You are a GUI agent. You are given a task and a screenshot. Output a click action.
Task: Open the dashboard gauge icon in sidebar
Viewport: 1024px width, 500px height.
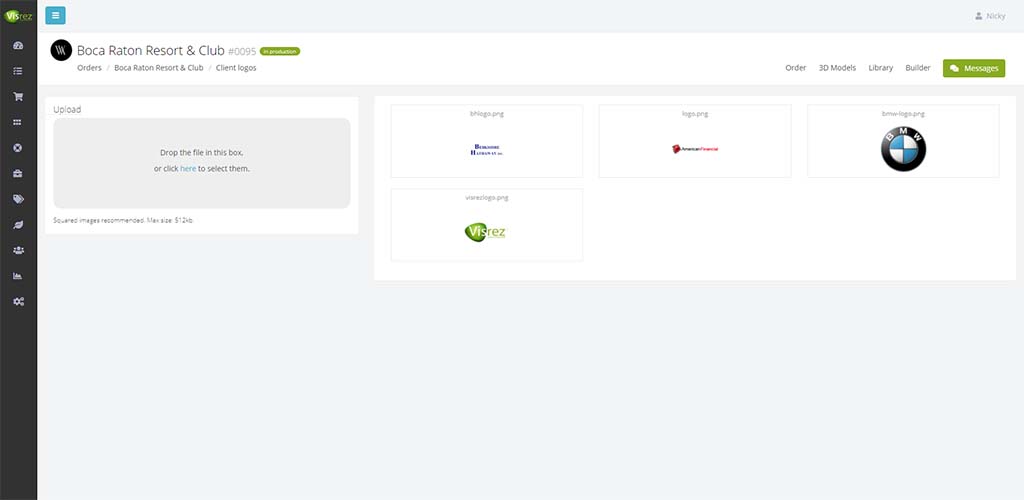(18, 46)
